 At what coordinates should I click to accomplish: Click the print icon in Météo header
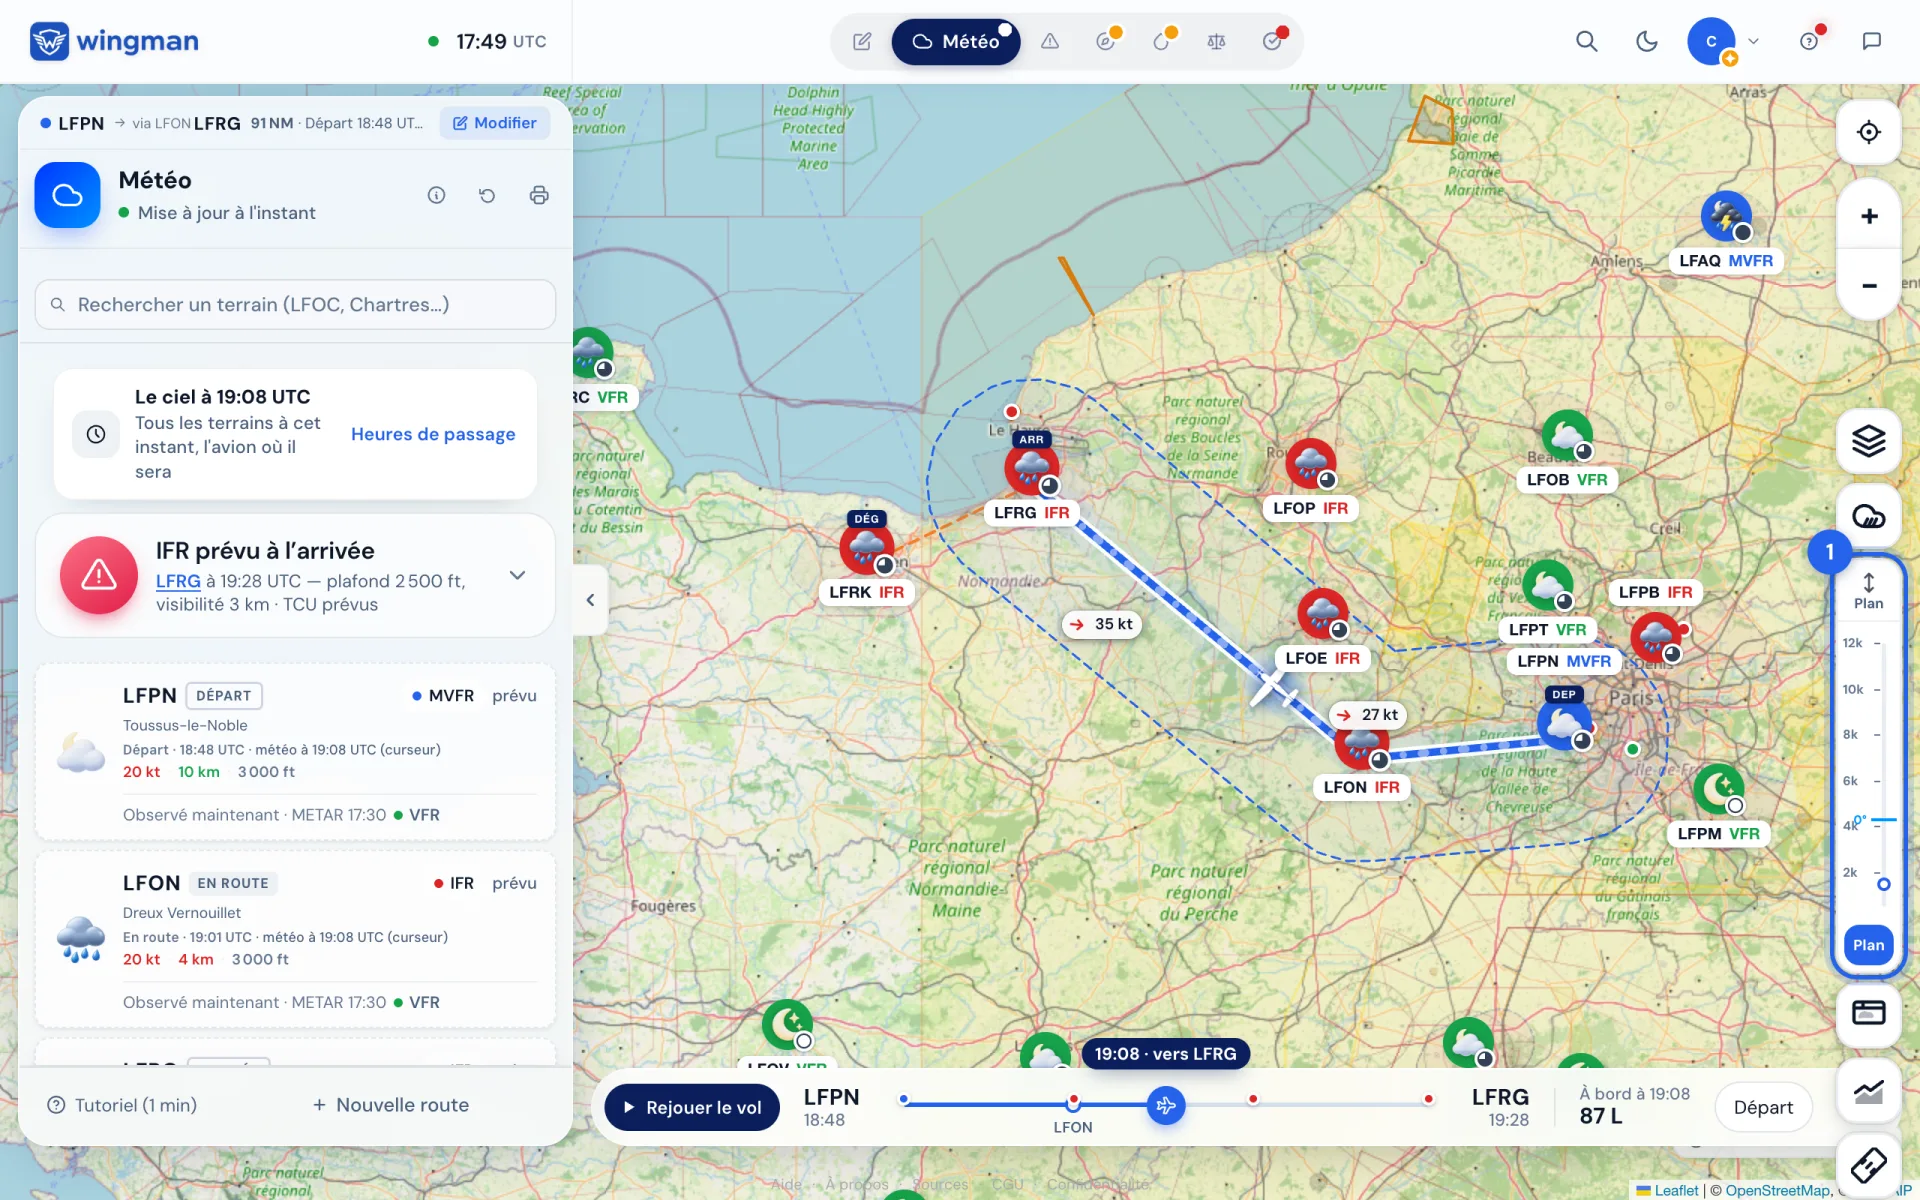pos(539,195)
